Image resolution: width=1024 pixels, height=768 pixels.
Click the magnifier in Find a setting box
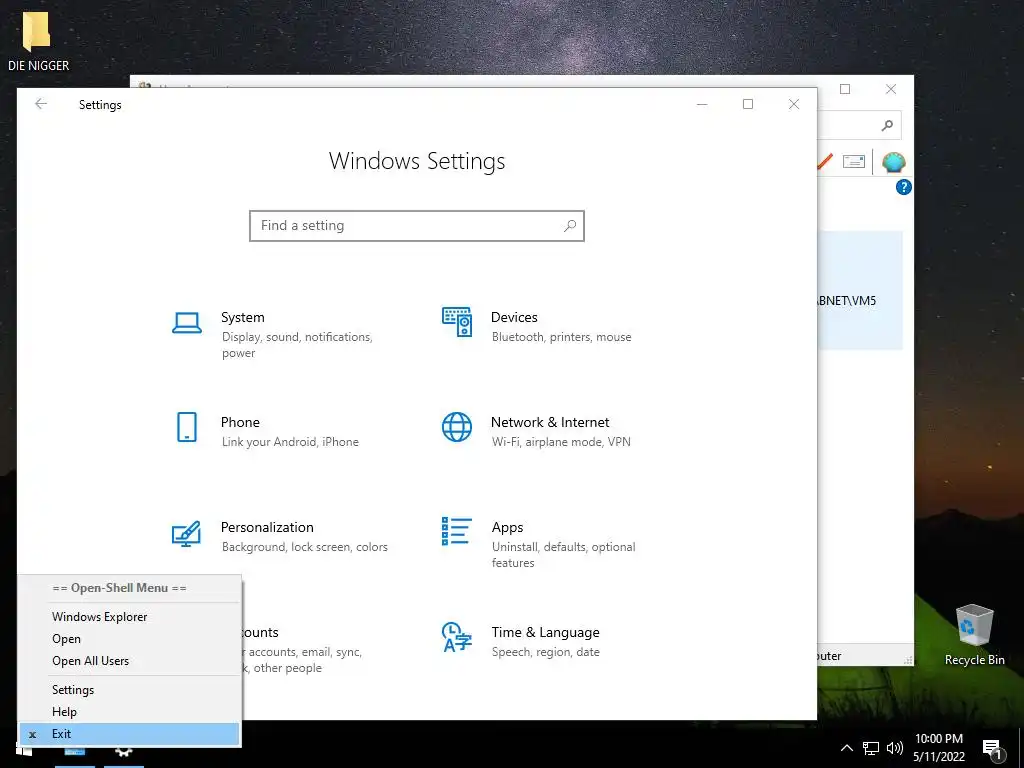[569, 225]
